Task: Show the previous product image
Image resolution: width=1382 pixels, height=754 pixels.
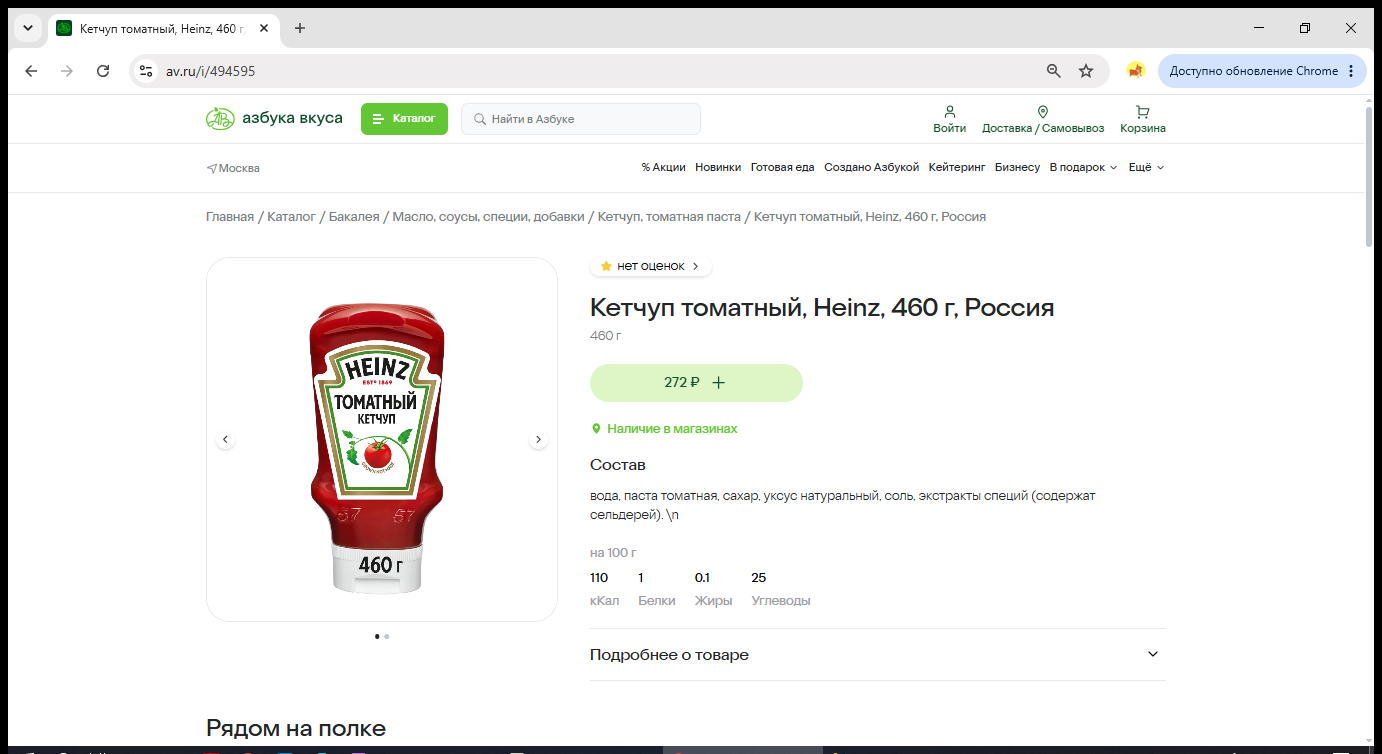Action: [x=225, y=439]
